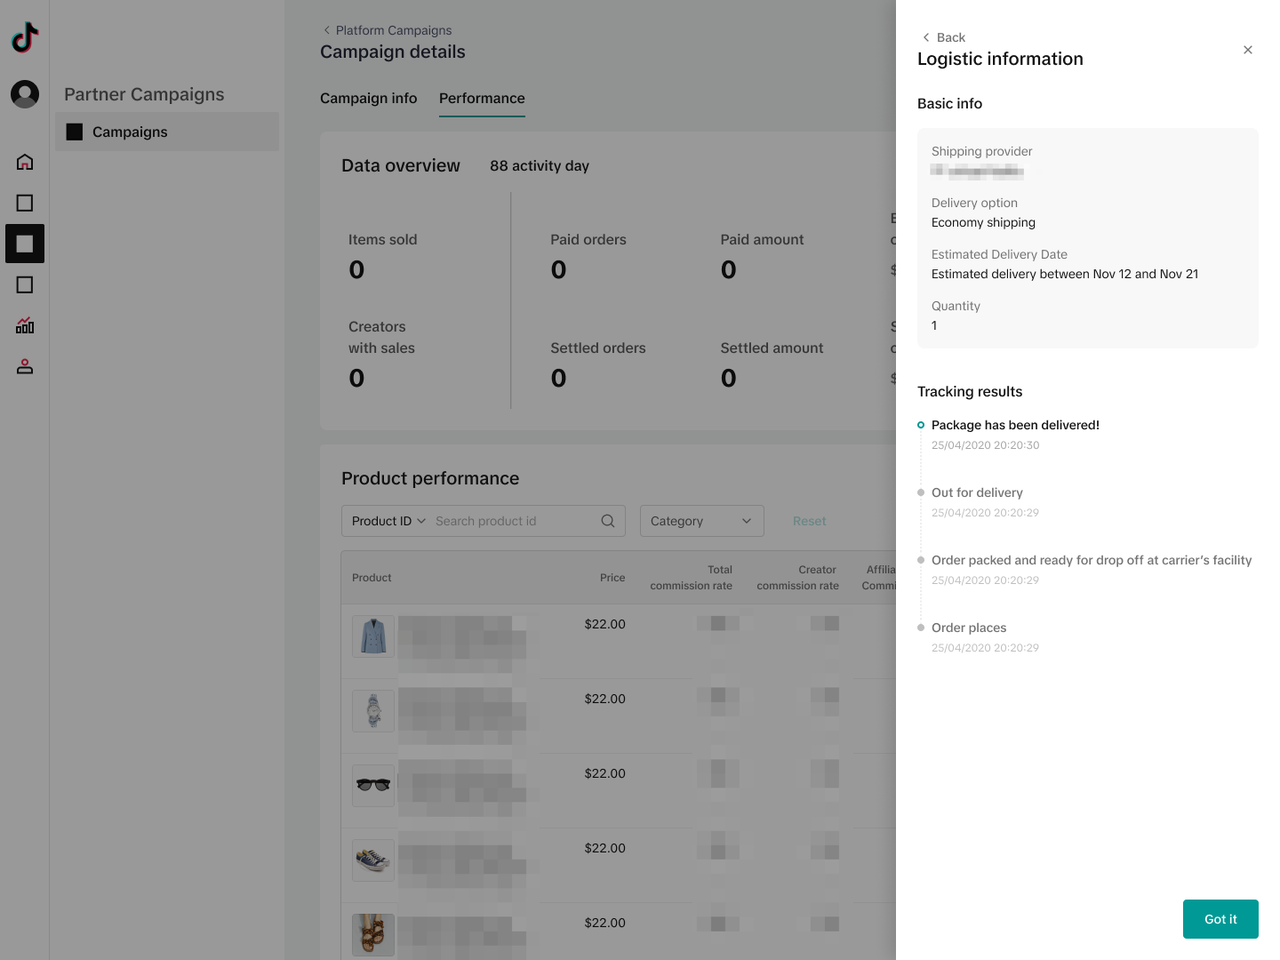Open the analytics chart icon in sidebar
The width and height of the screenshot is (1280, 960).
click(x=25, y=326)
